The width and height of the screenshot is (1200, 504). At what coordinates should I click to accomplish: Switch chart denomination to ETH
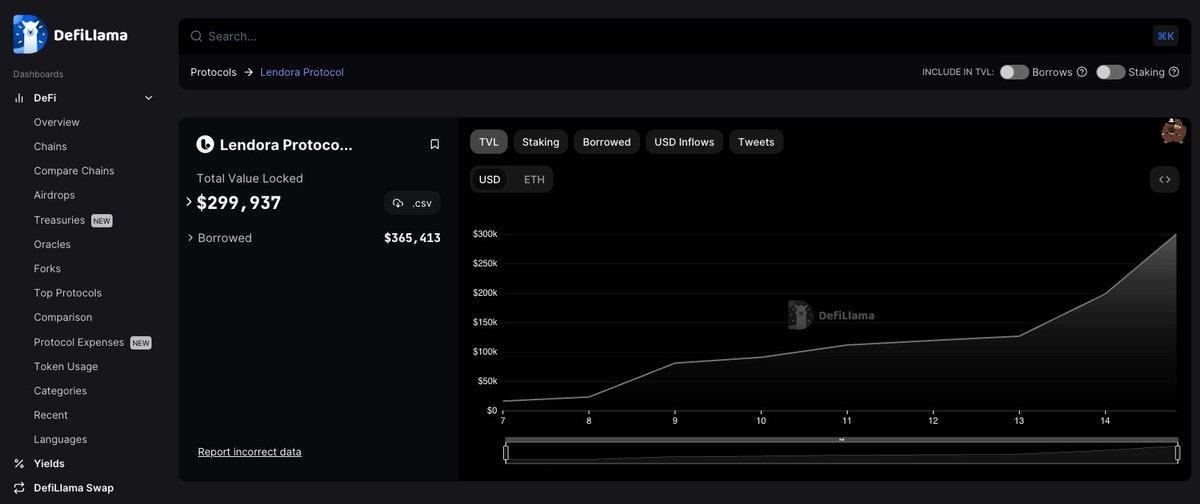534,180
